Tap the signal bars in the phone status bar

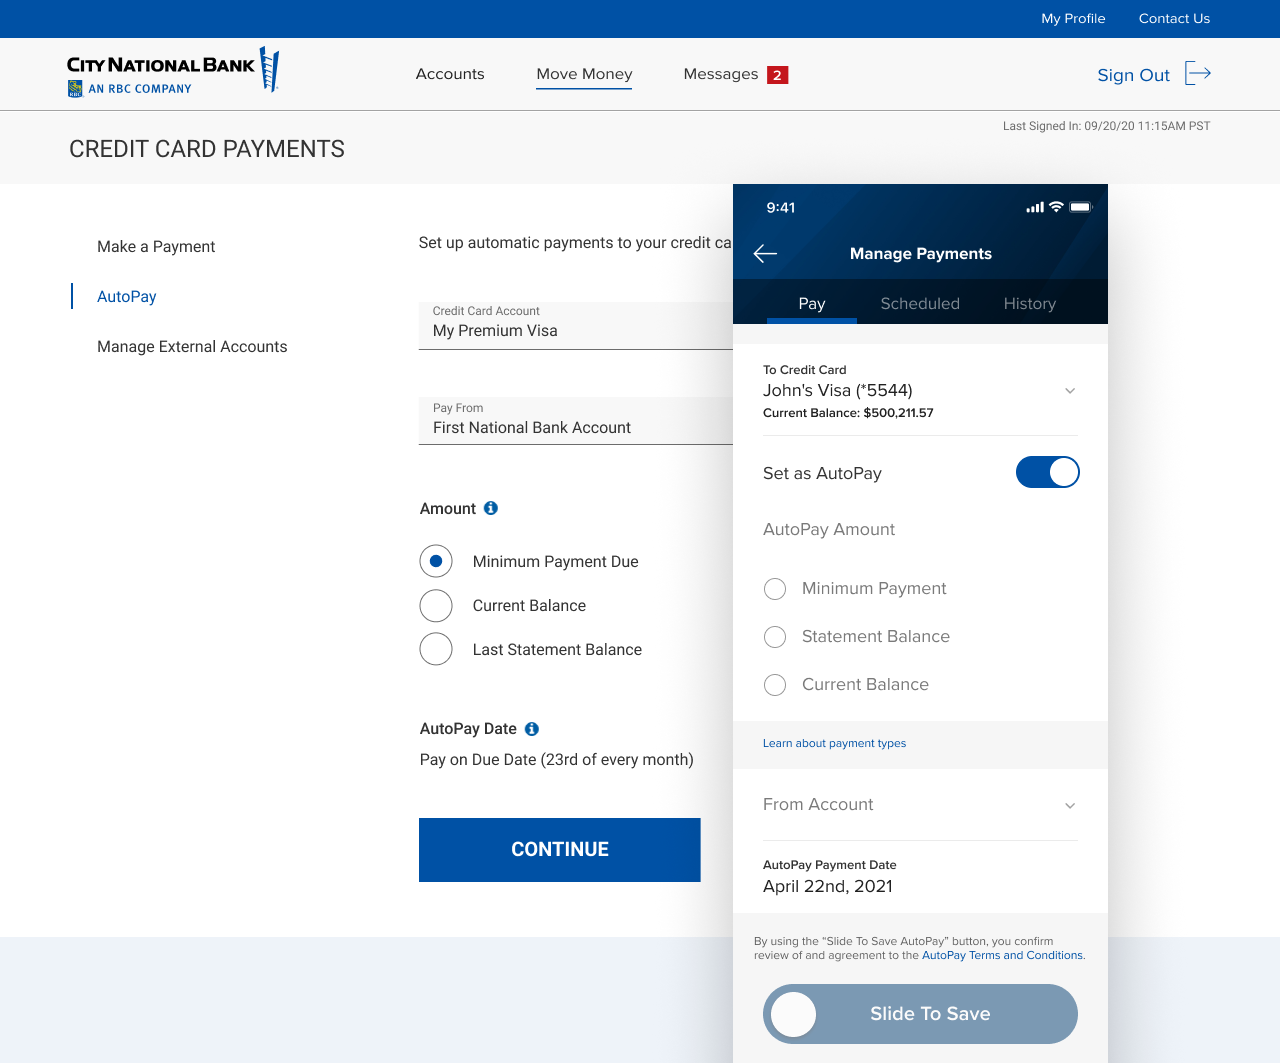pos(1035,207)
